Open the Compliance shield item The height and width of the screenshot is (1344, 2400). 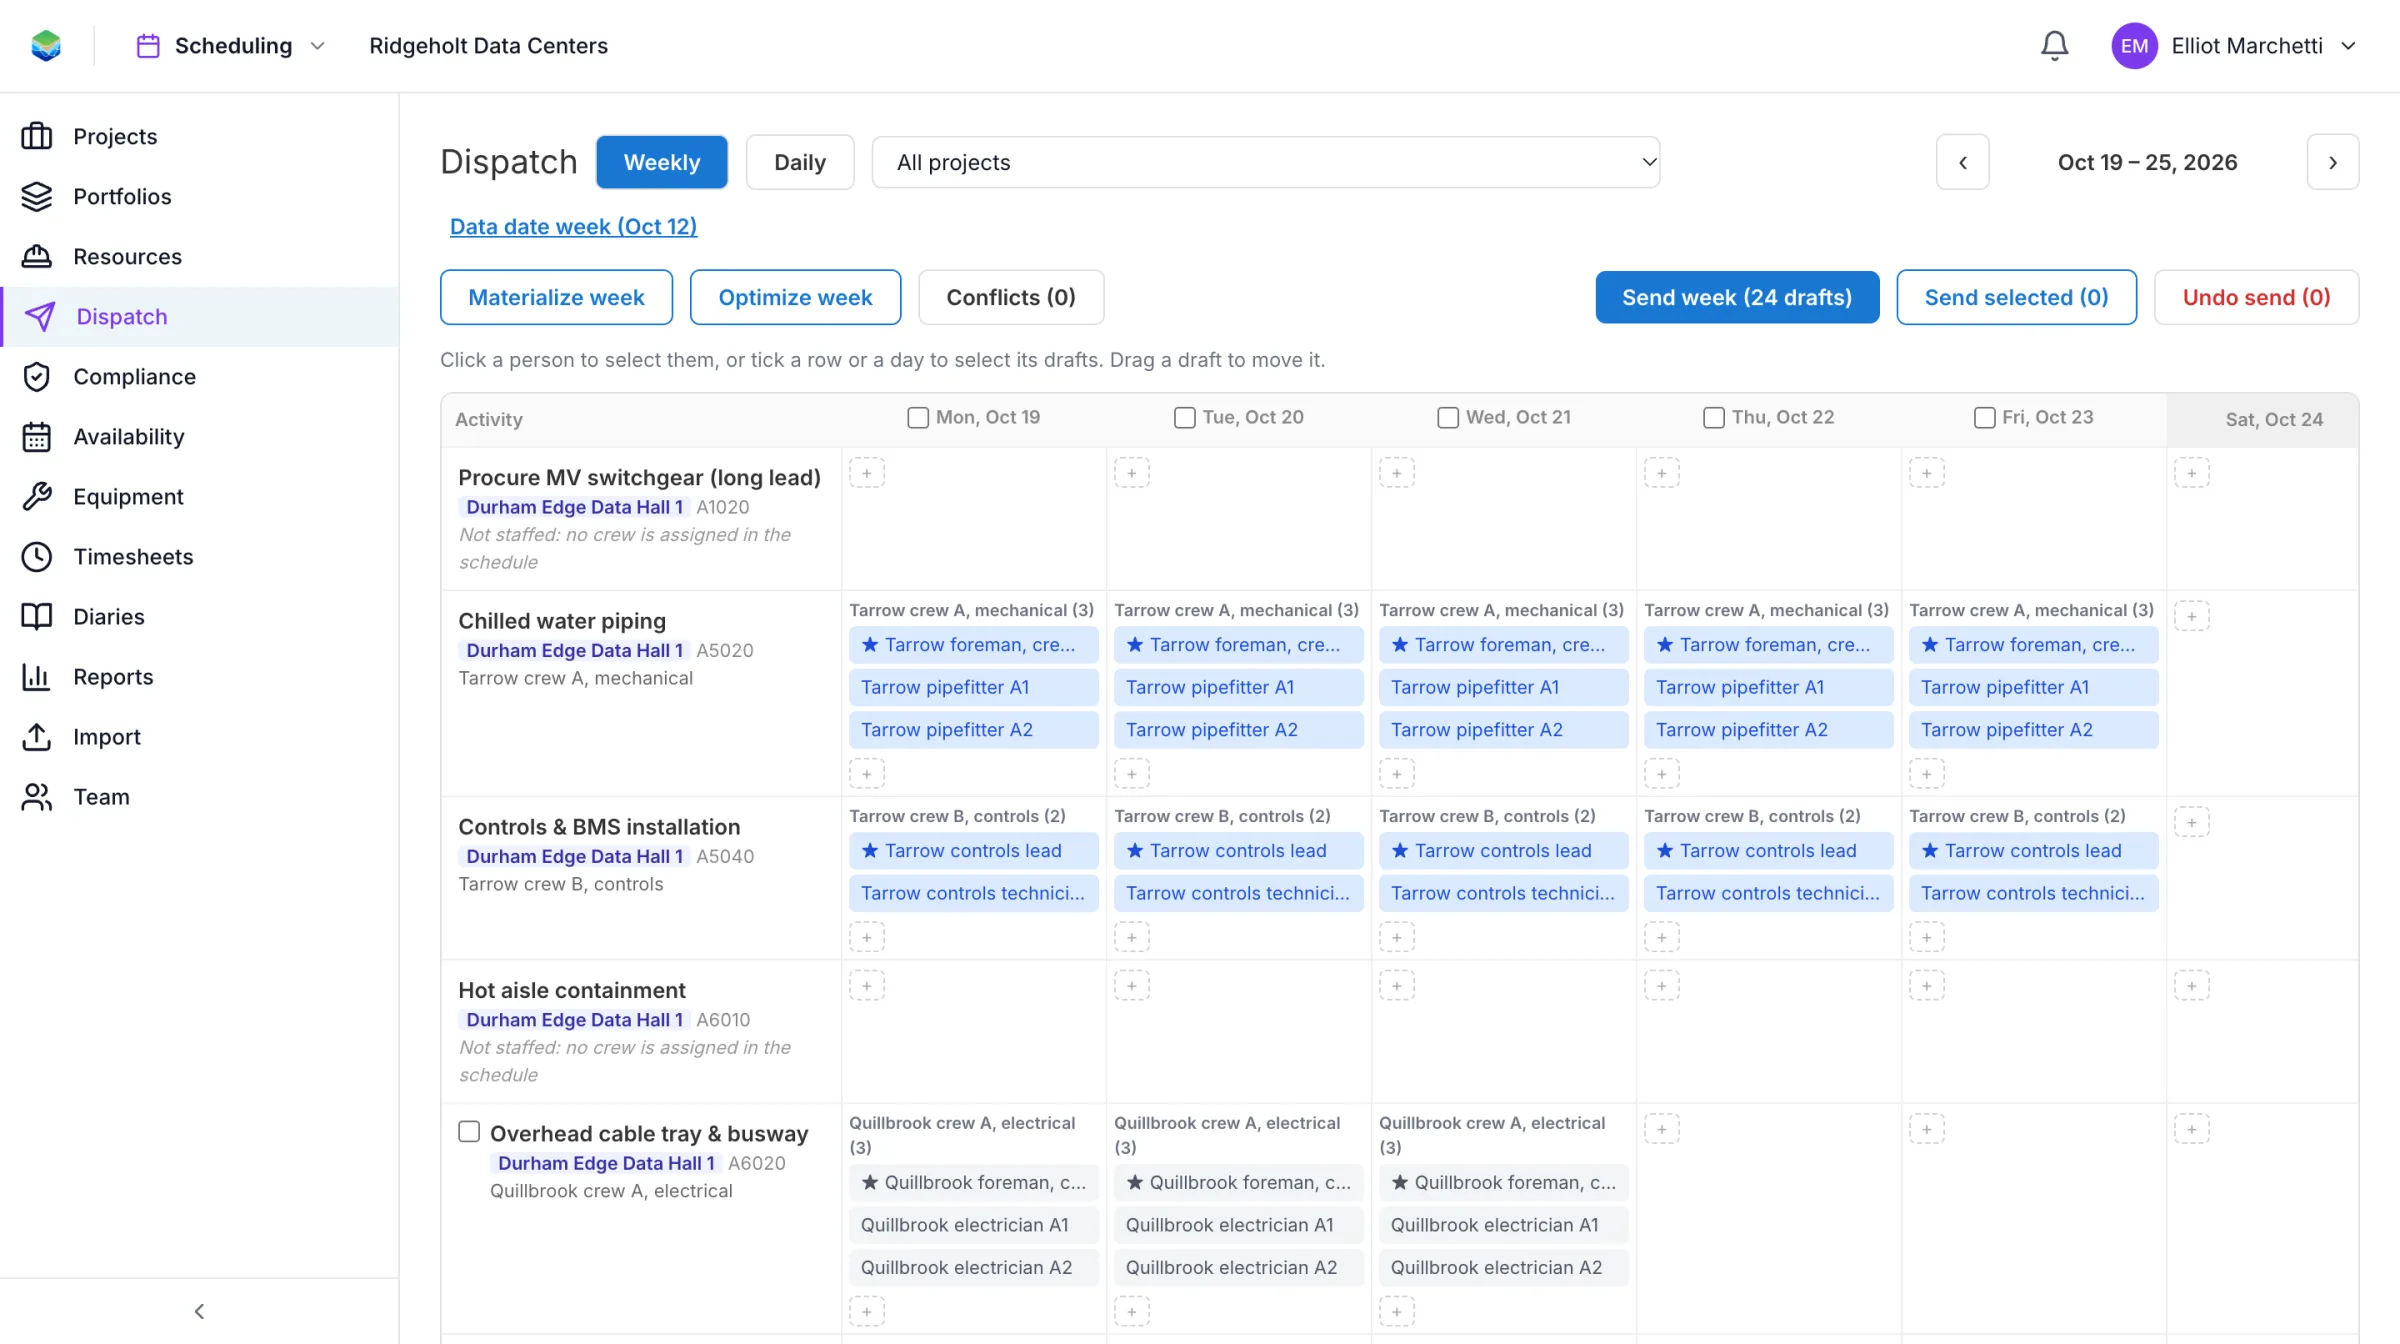(x=200, y=376)
